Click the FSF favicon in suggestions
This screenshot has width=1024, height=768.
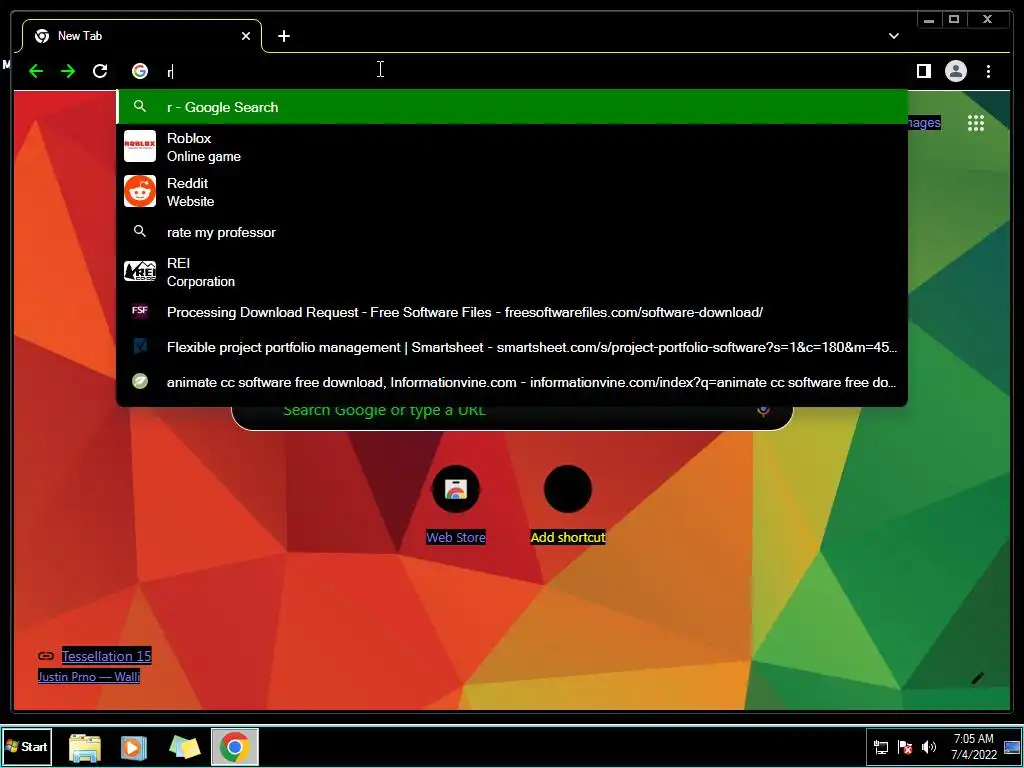(140, 311)
